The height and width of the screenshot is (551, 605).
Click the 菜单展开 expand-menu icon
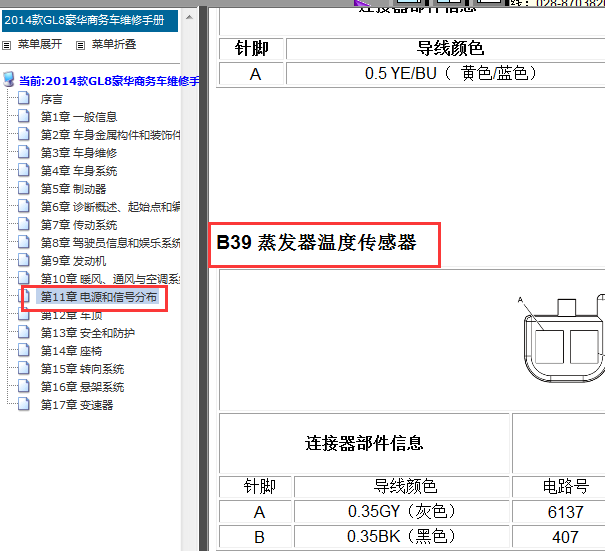coord(7,46)
